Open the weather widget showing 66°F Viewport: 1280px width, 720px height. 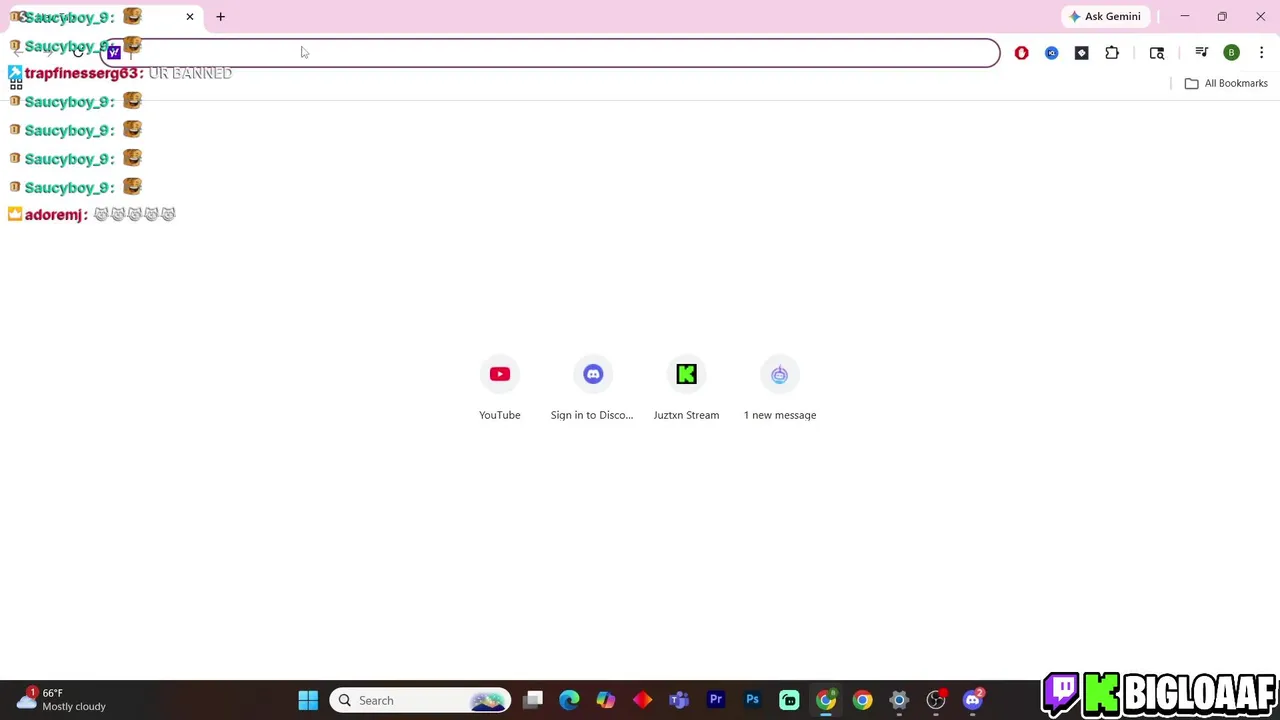[62, 699]
